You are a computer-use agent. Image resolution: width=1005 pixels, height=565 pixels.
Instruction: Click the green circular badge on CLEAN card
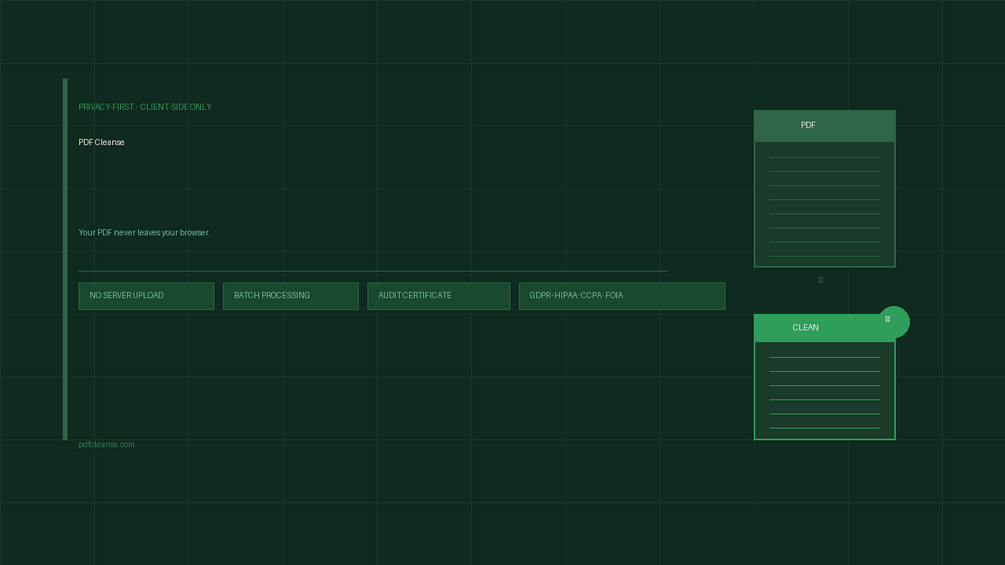[893, 322]
